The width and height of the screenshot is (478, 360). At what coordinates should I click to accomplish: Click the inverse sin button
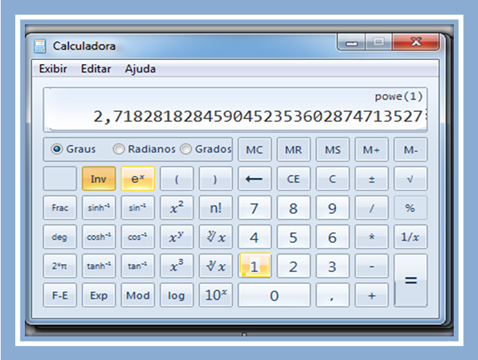pos(138,208)
